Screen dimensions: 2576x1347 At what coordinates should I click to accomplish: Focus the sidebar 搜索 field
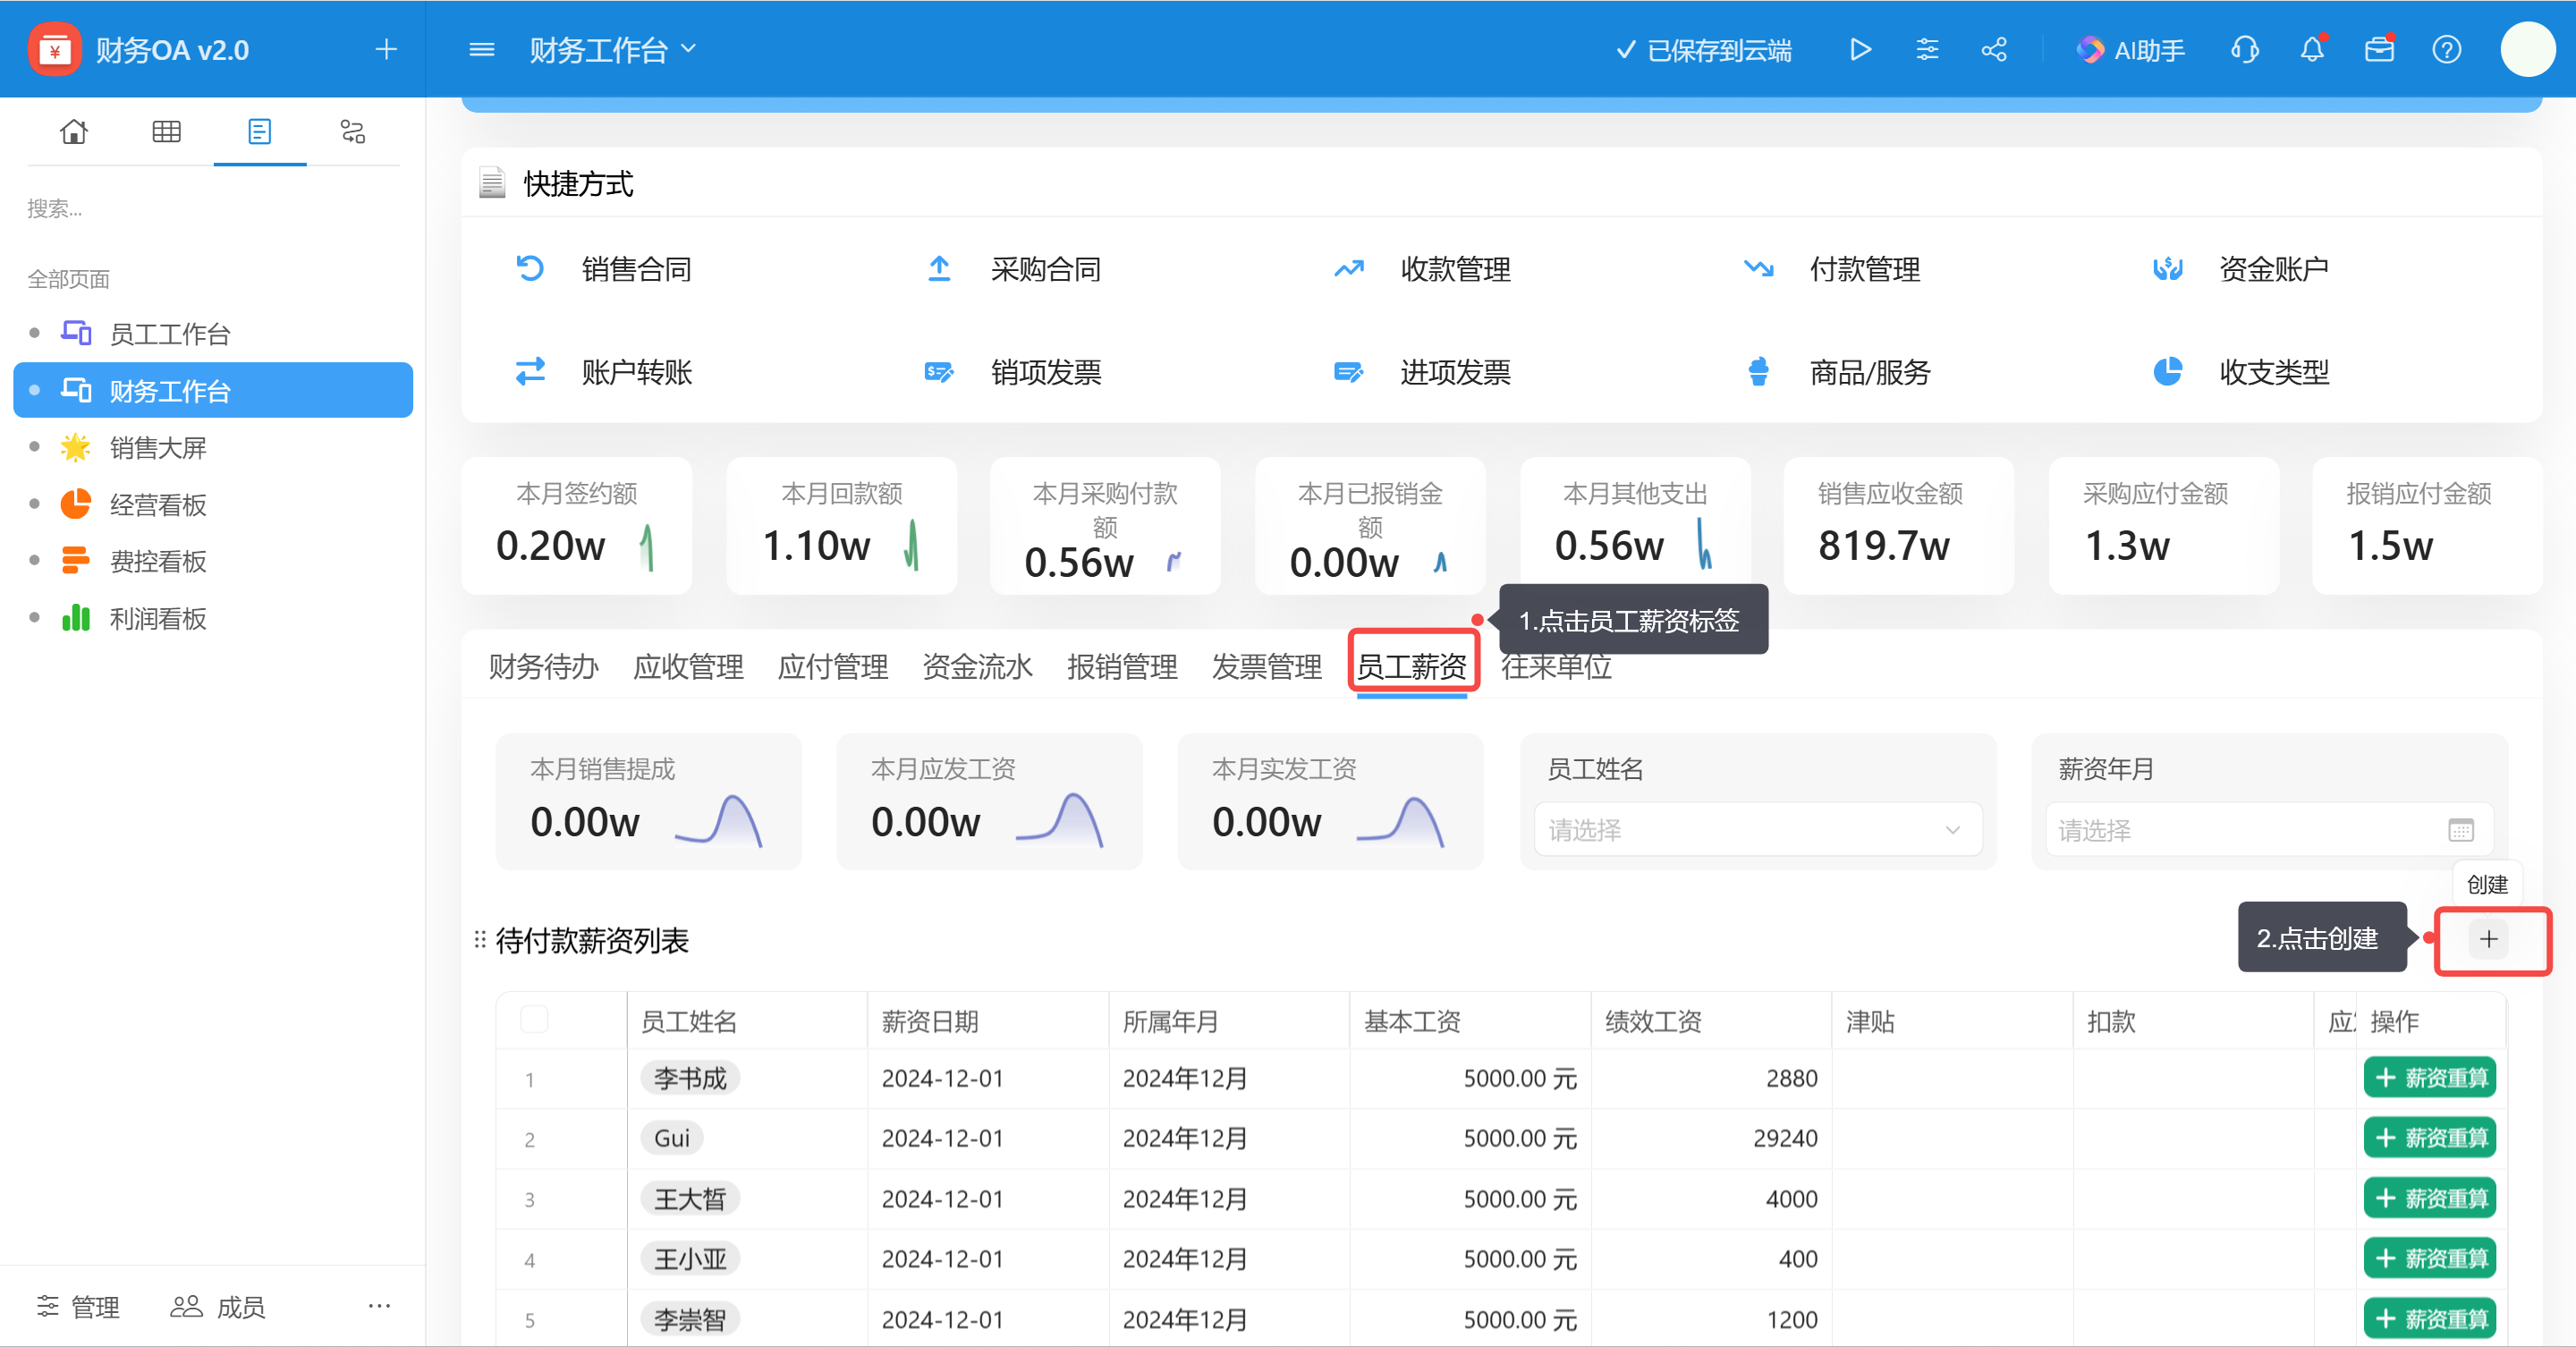click(x=212, y=208)
